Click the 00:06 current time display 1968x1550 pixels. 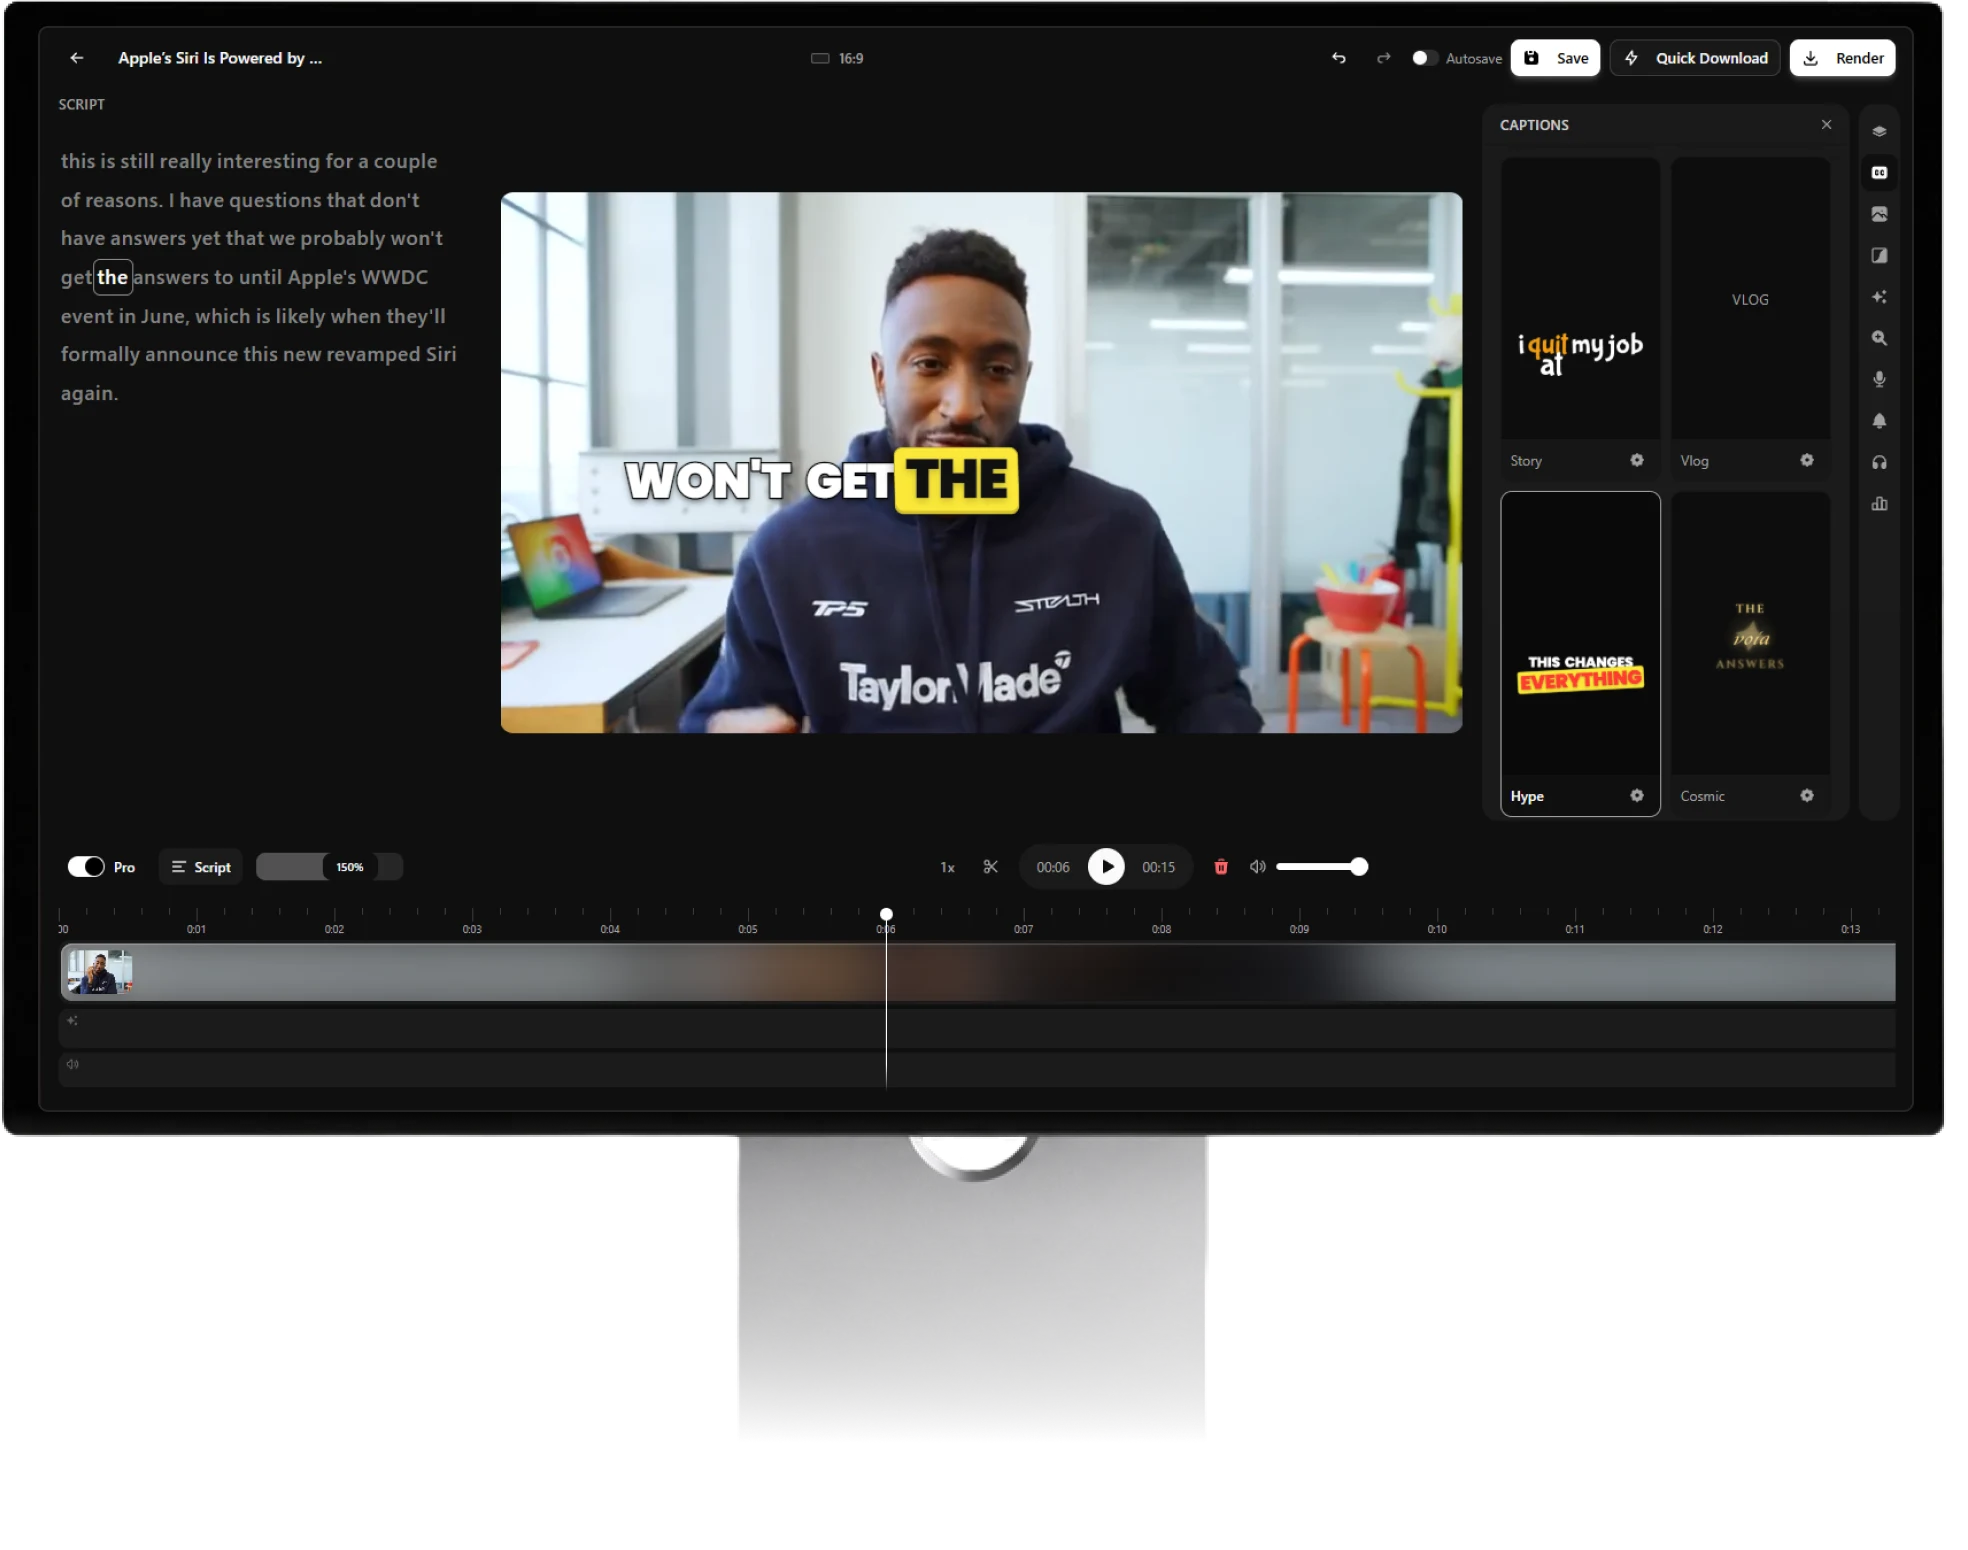click(x=1052, y=867)
